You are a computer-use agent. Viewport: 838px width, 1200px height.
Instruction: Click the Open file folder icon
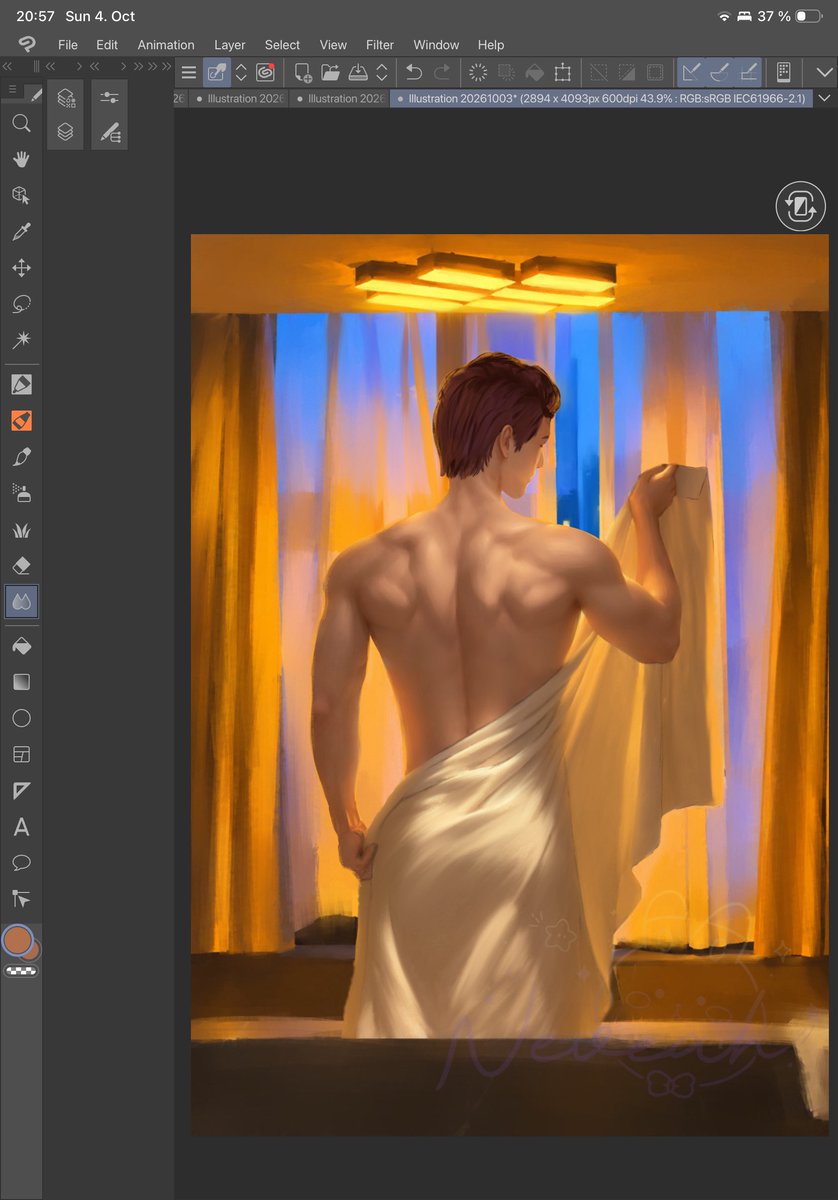330,72
